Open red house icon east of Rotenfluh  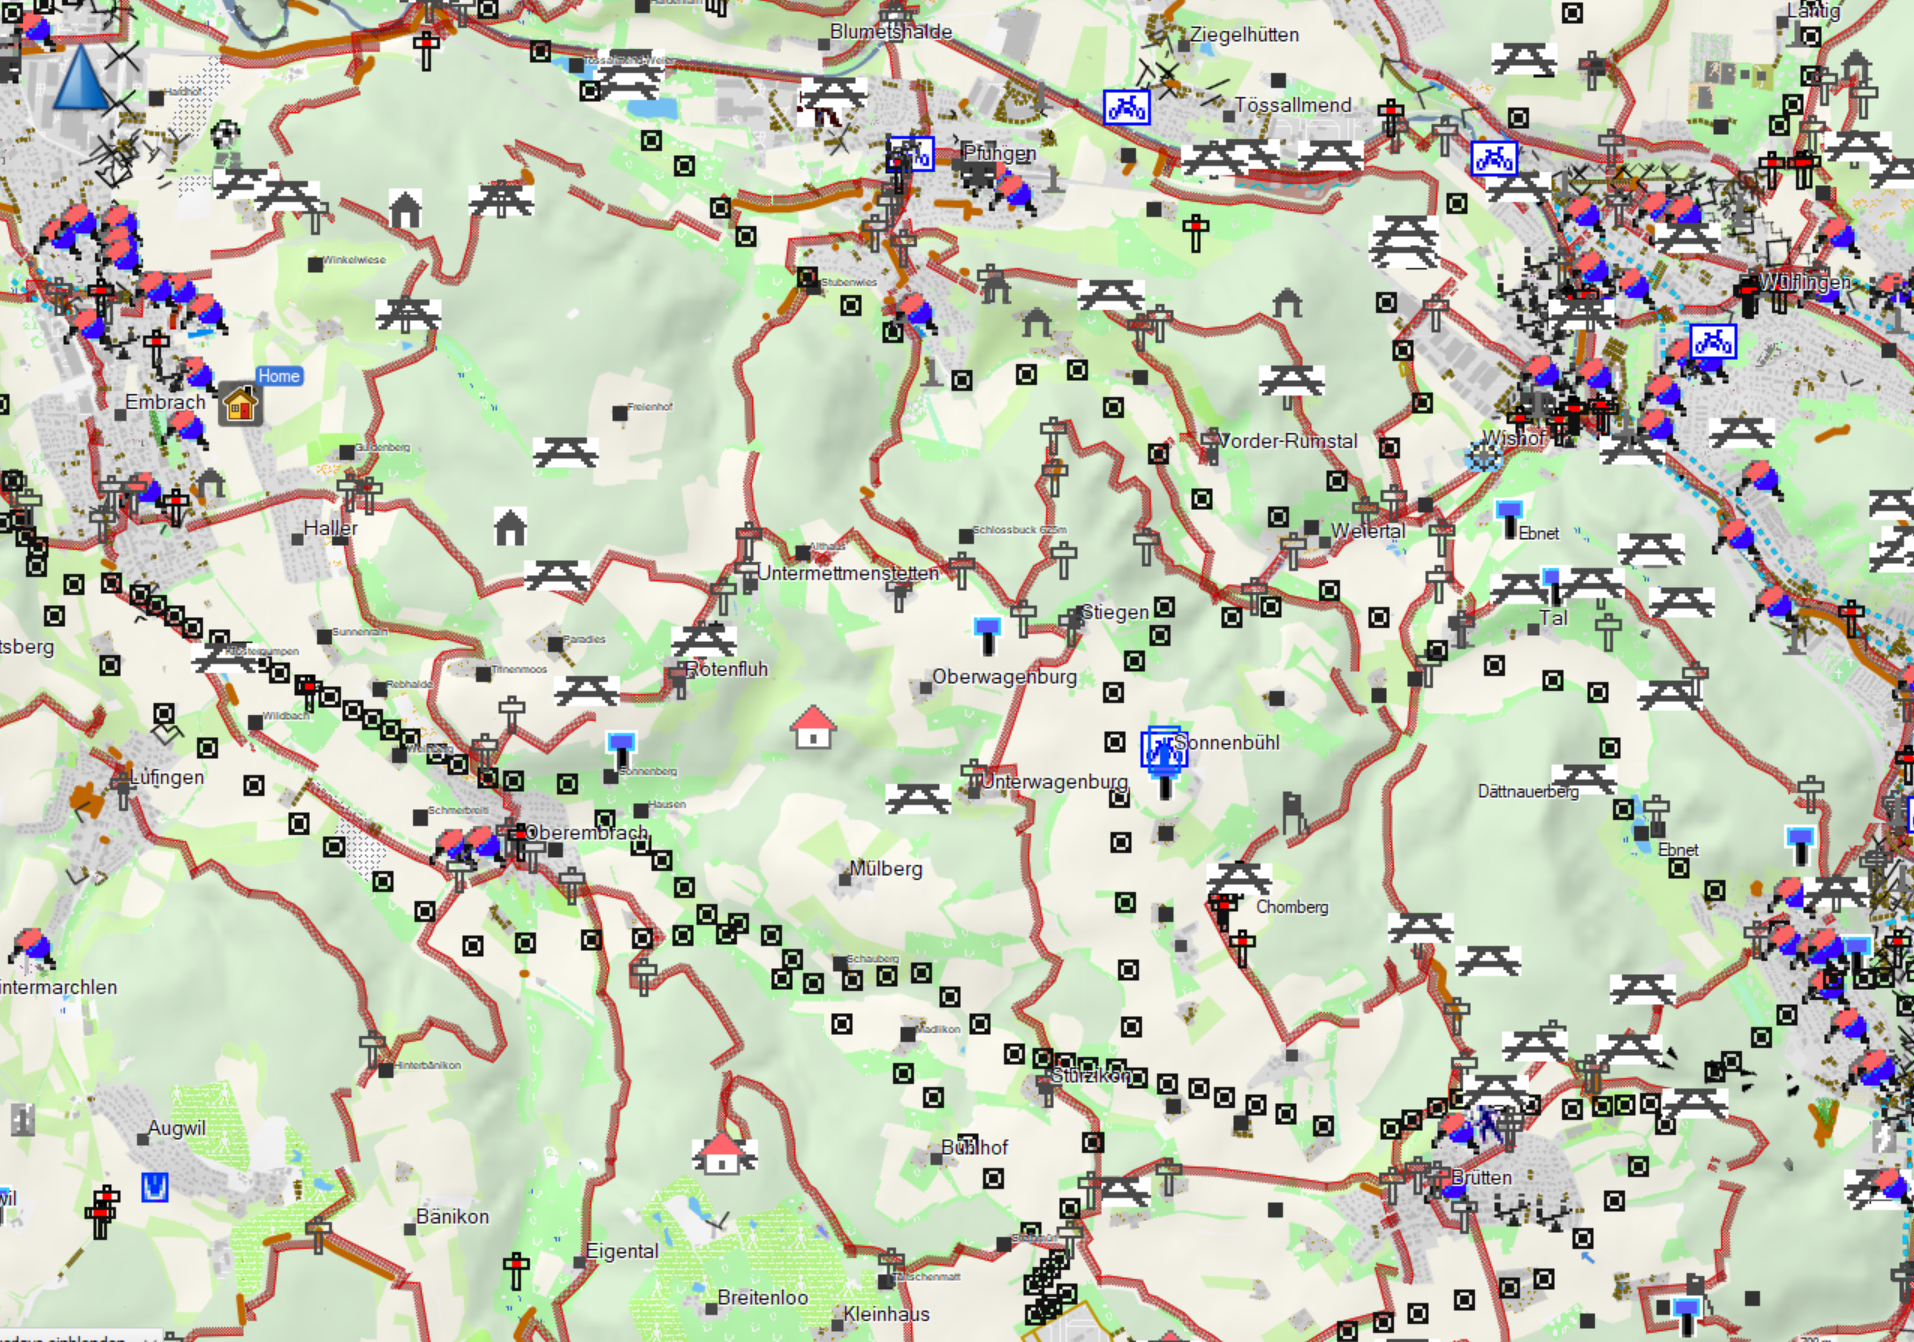tap(813, 727)
